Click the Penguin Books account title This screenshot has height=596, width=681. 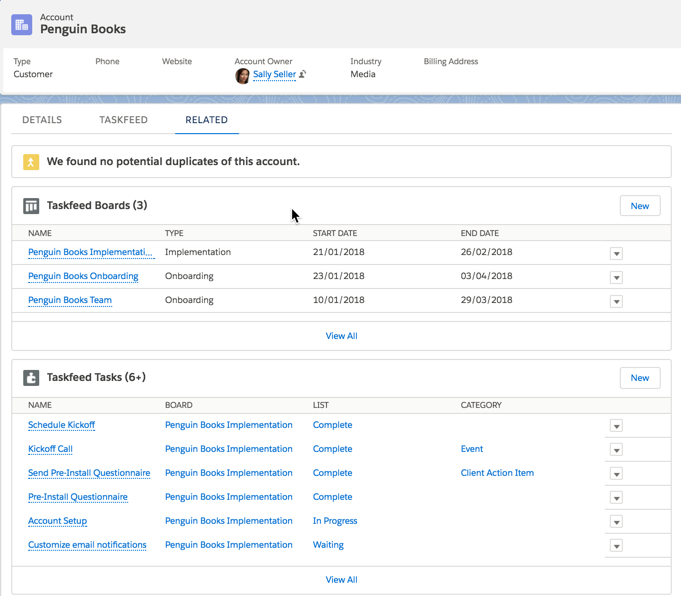[83, 29]
